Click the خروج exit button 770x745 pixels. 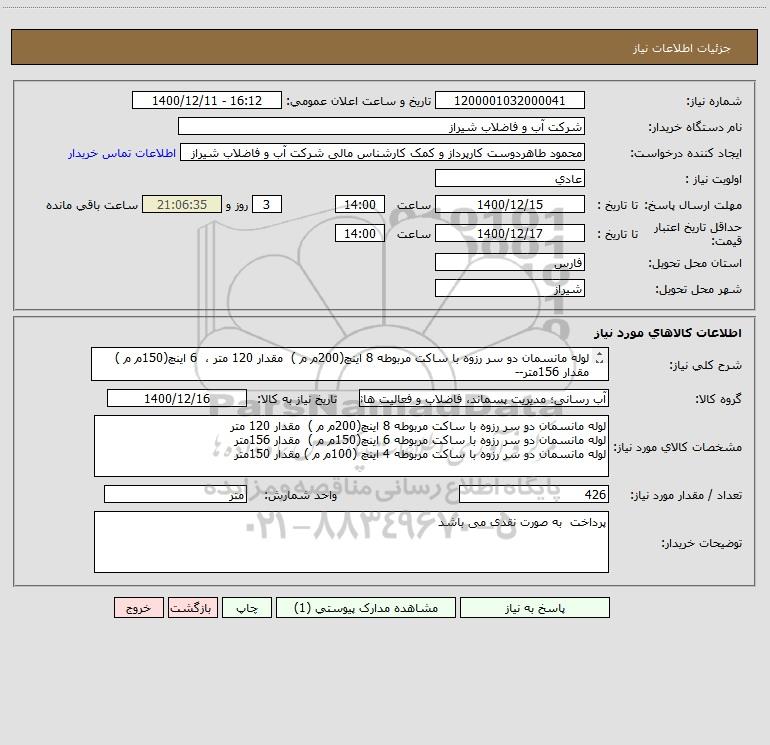pyautogui.click(x=138, y=607)
